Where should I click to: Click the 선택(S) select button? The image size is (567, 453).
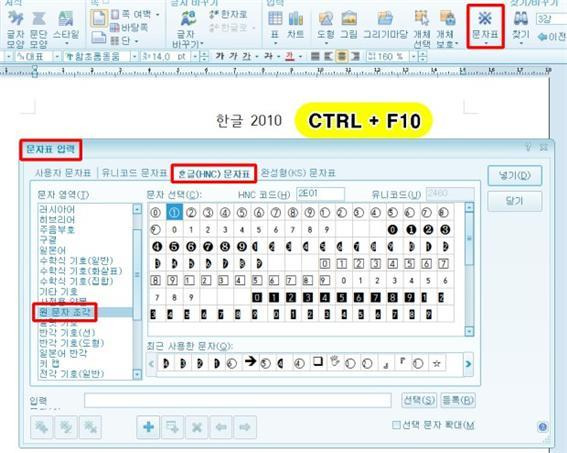[x=419, y=400]
